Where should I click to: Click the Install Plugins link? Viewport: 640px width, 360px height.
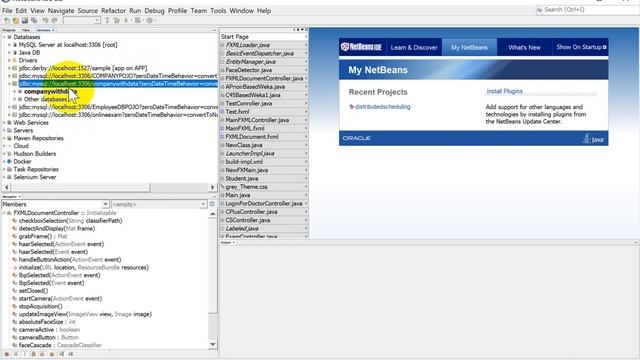pos(504,91)
